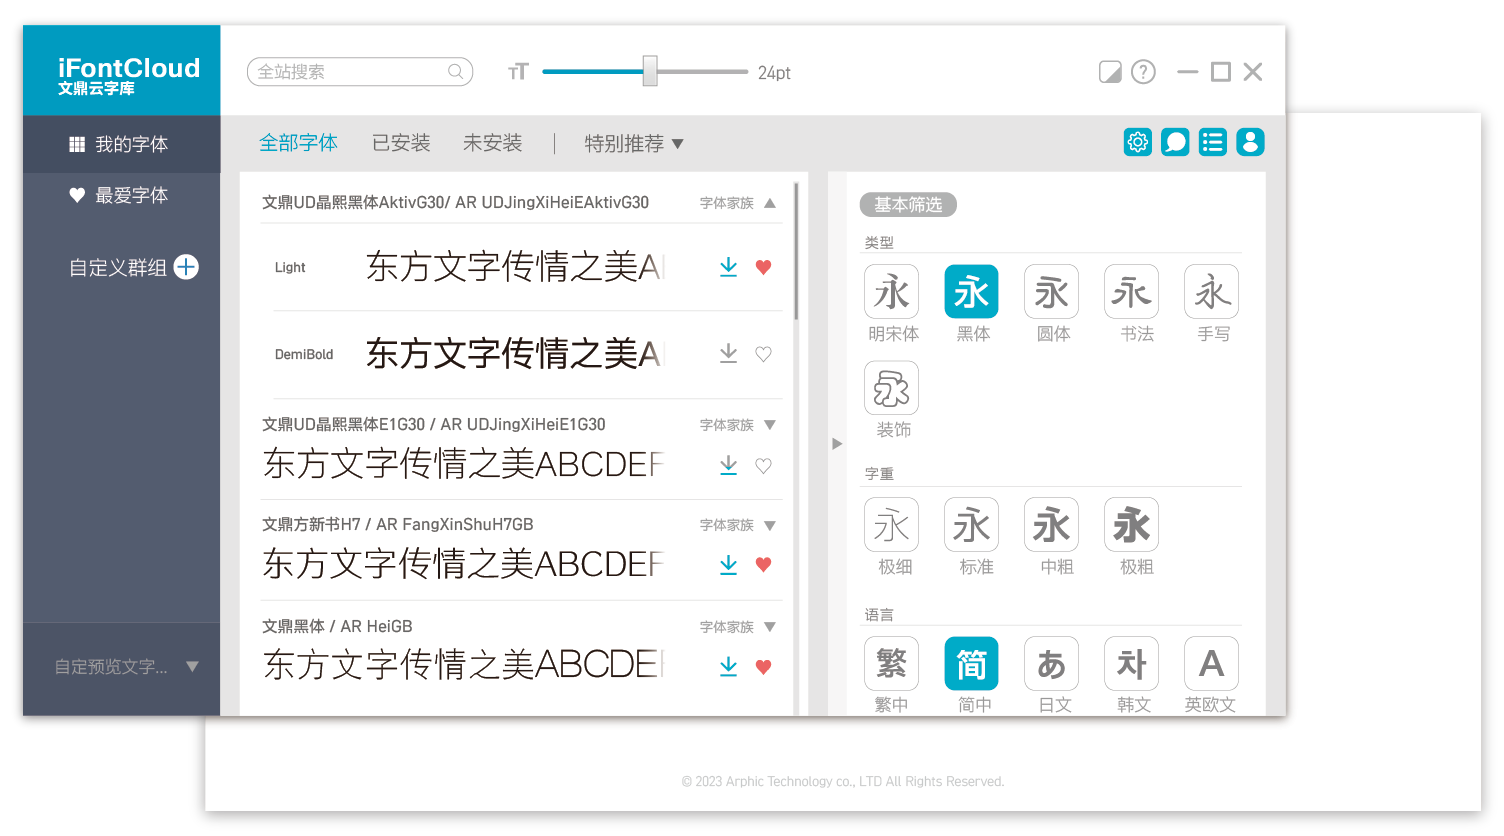Download AR UDJingXiHeiE1G30 font
The image size is (1504, 836).
click(729, 465)
